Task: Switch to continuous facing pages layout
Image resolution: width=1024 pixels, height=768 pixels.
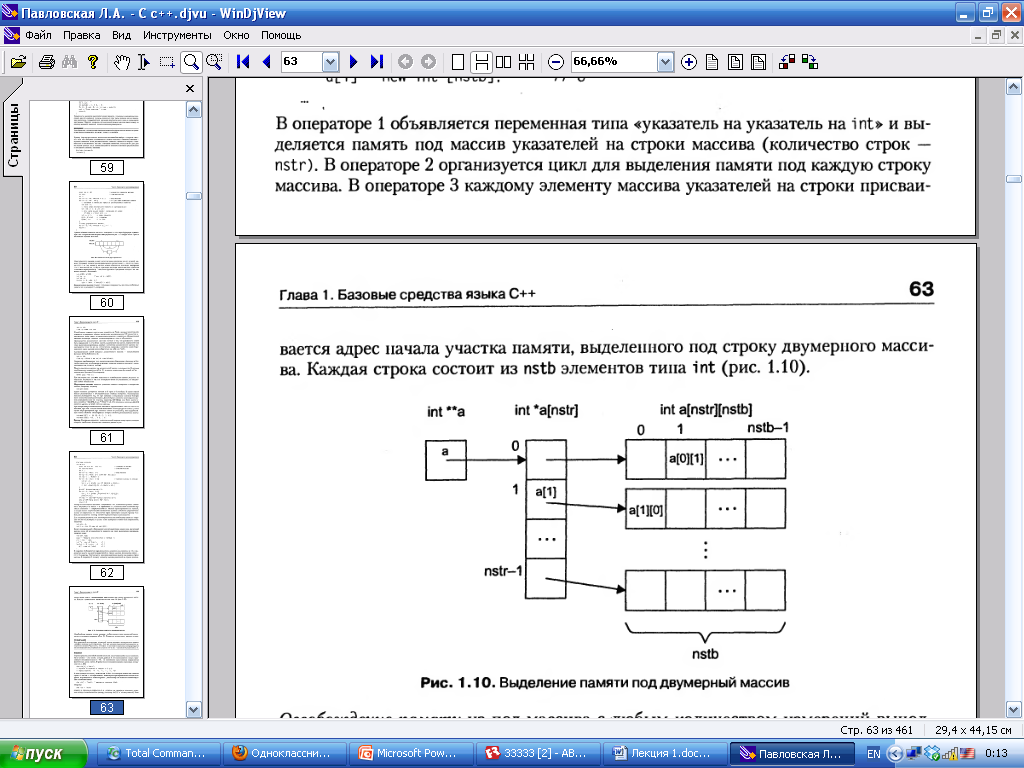Action: pos(526,62)
